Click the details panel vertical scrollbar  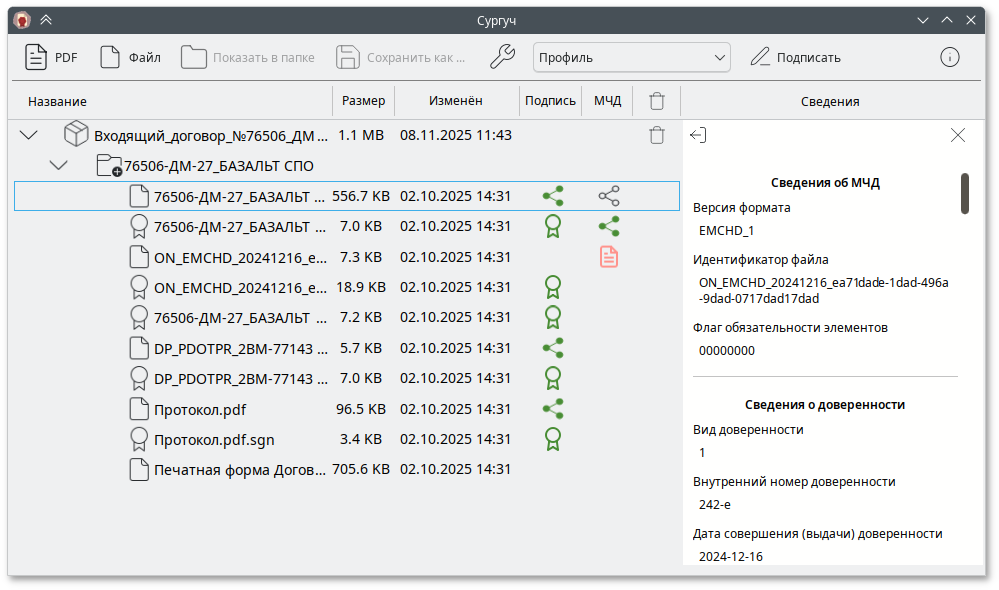point(965,193)
